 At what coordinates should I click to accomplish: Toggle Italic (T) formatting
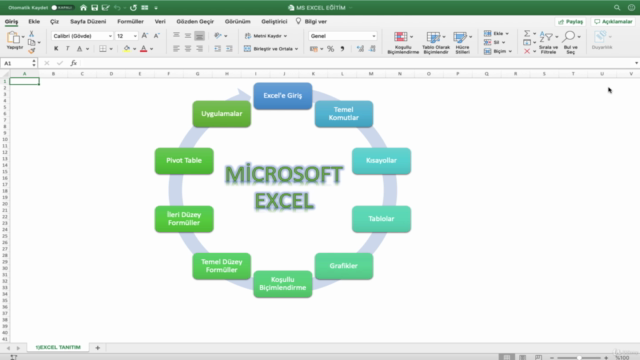(x=67, y=49)
